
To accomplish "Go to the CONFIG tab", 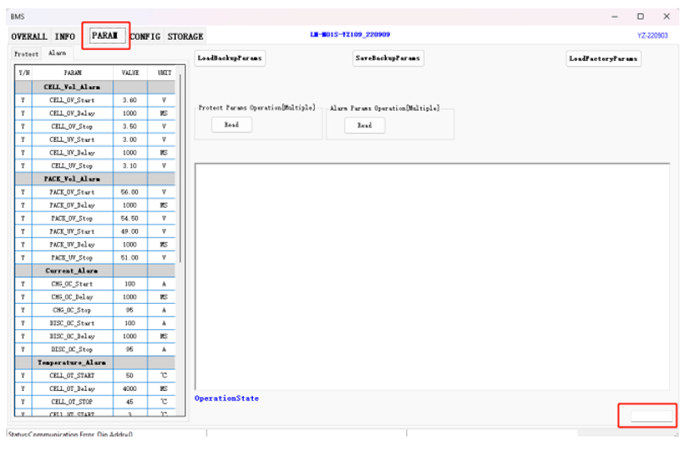I will (145, 35).
